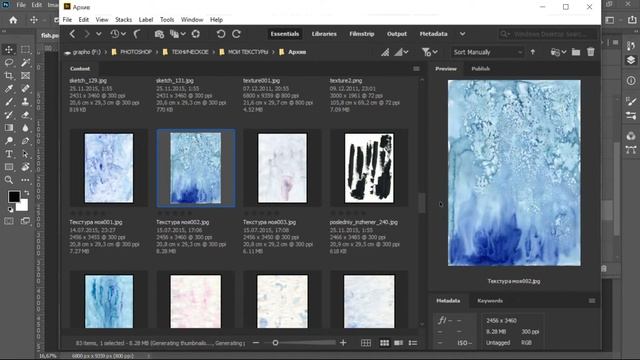Image resolution: width=640 pixels, height=360 pixels.
Task: Open the thumbnail quality options dropdown
Action: (x=401, y=52)
